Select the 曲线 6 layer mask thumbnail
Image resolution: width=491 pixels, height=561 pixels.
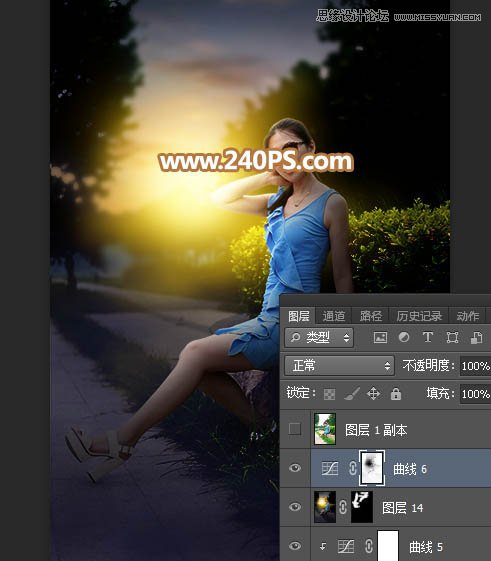pyautogui.click(x=372, y=468)
